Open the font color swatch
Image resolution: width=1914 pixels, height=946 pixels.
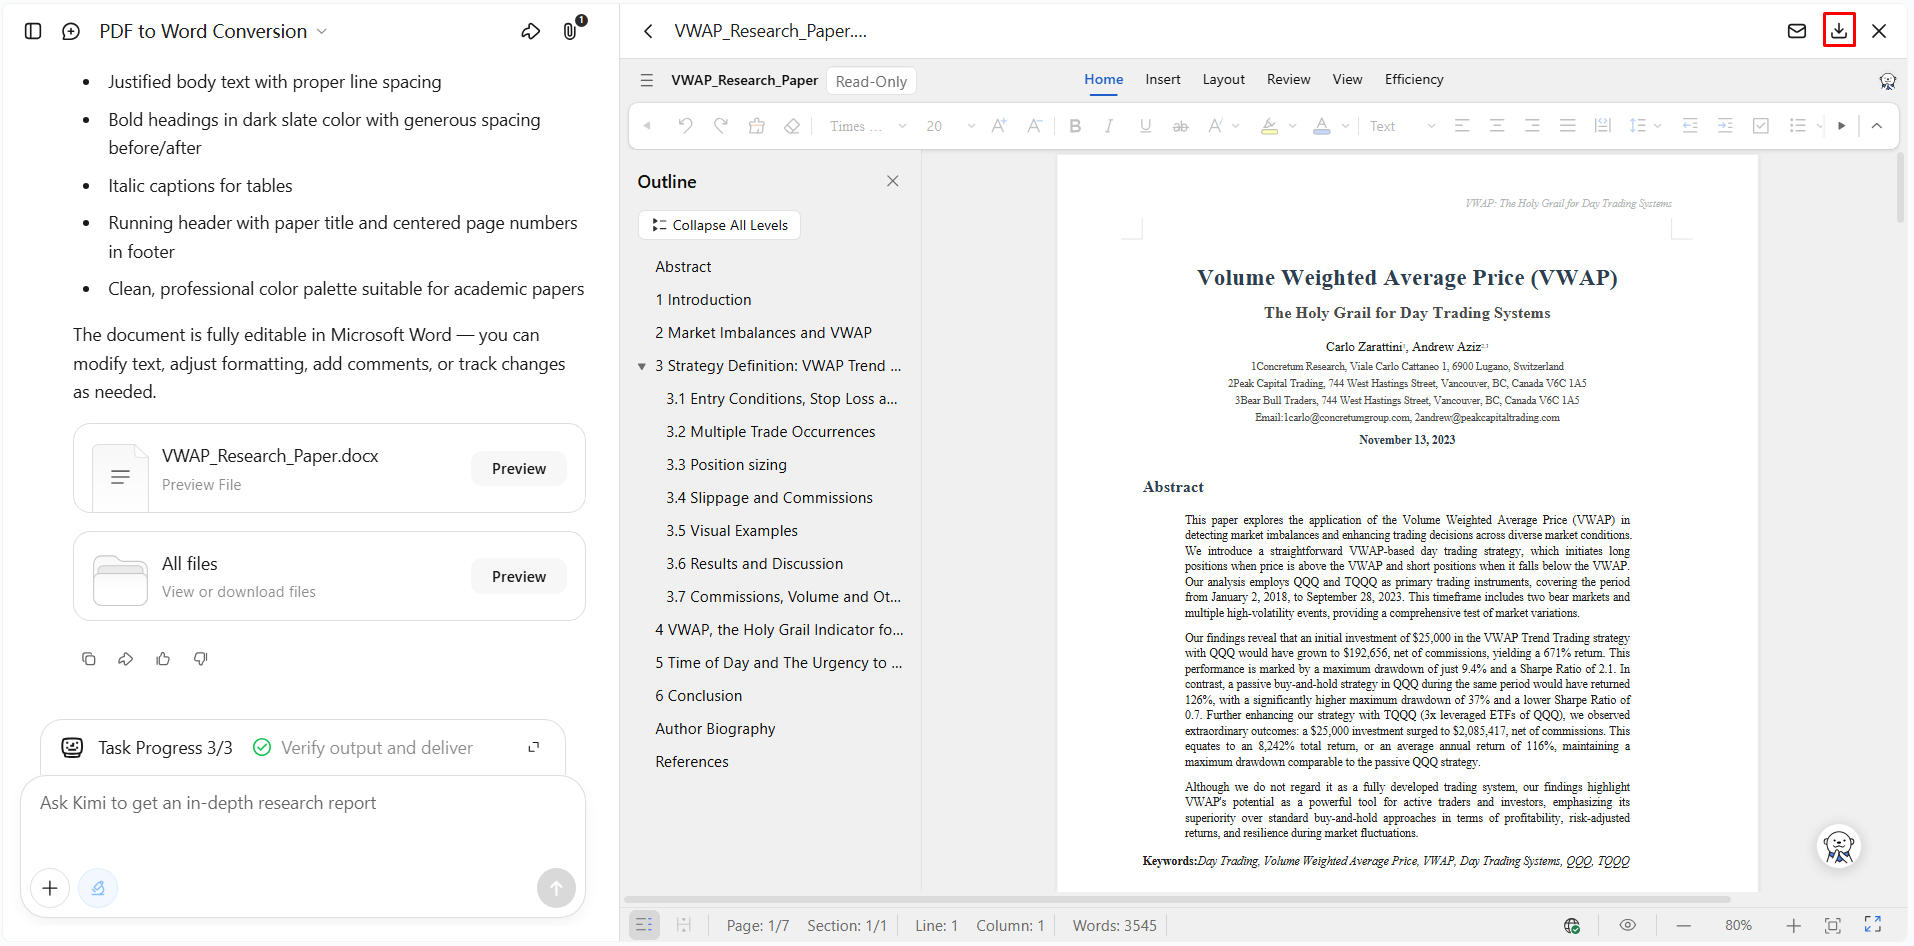click(1321, 126)
